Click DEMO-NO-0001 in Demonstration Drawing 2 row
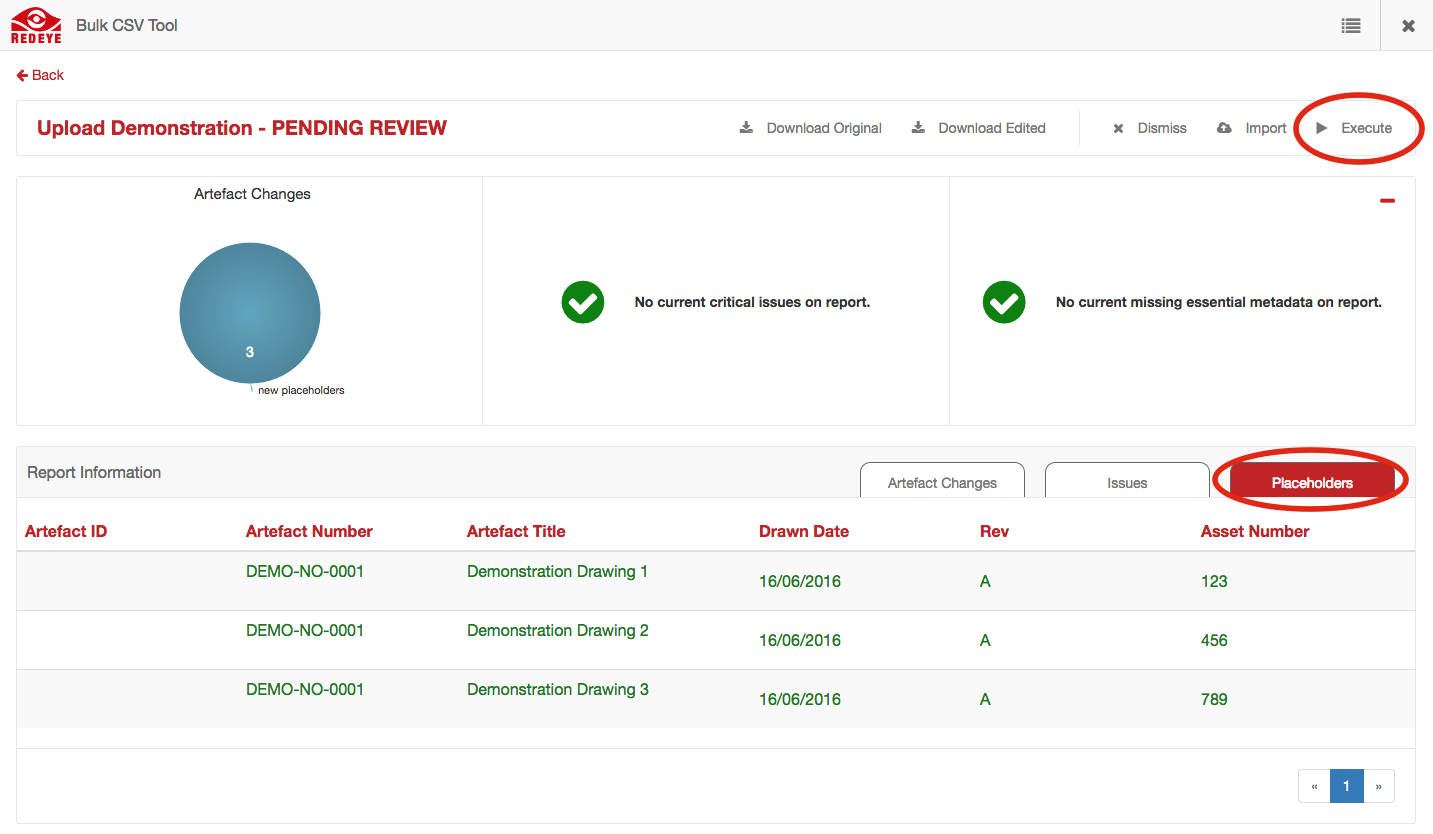1433x834 pixels. pos(305,630)
